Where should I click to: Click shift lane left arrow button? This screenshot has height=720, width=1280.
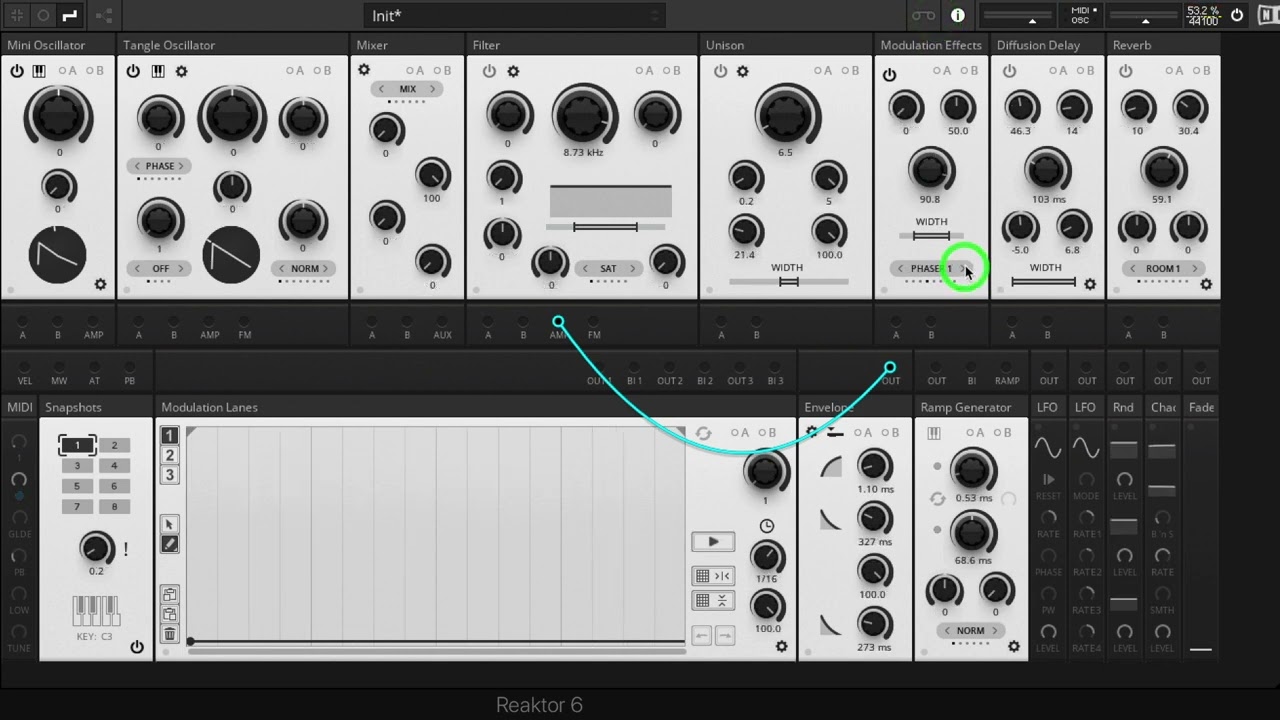[702, 635]
